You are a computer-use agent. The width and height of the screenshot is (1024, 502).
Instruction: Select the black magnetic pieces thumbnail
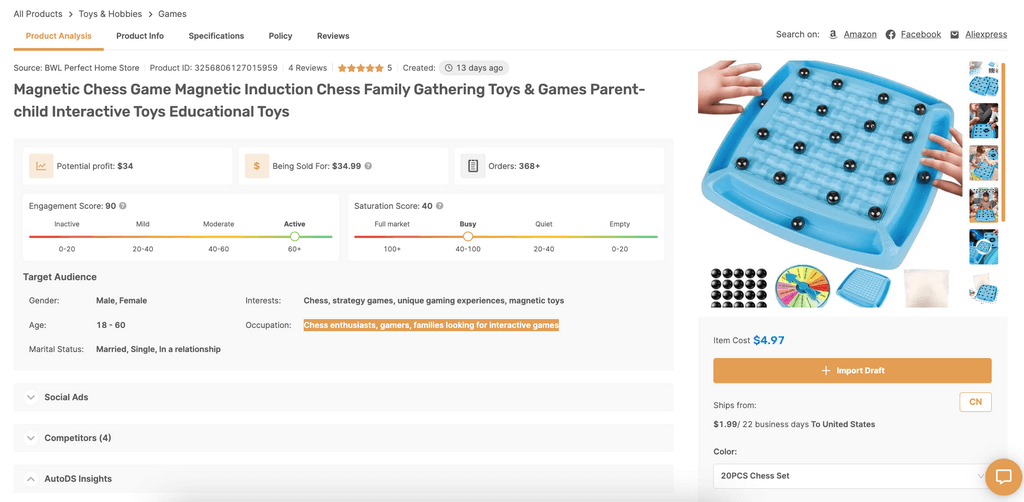pyautogui.click(x=739, y=288)
